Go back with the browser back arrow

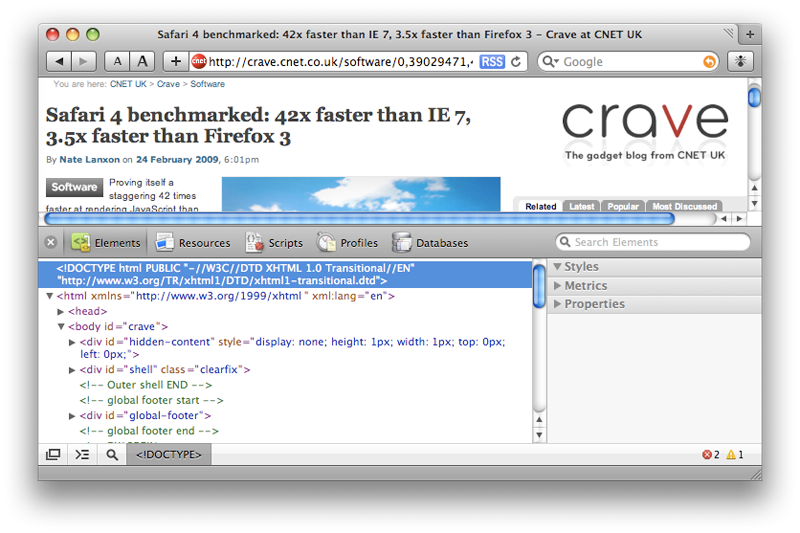59,62
